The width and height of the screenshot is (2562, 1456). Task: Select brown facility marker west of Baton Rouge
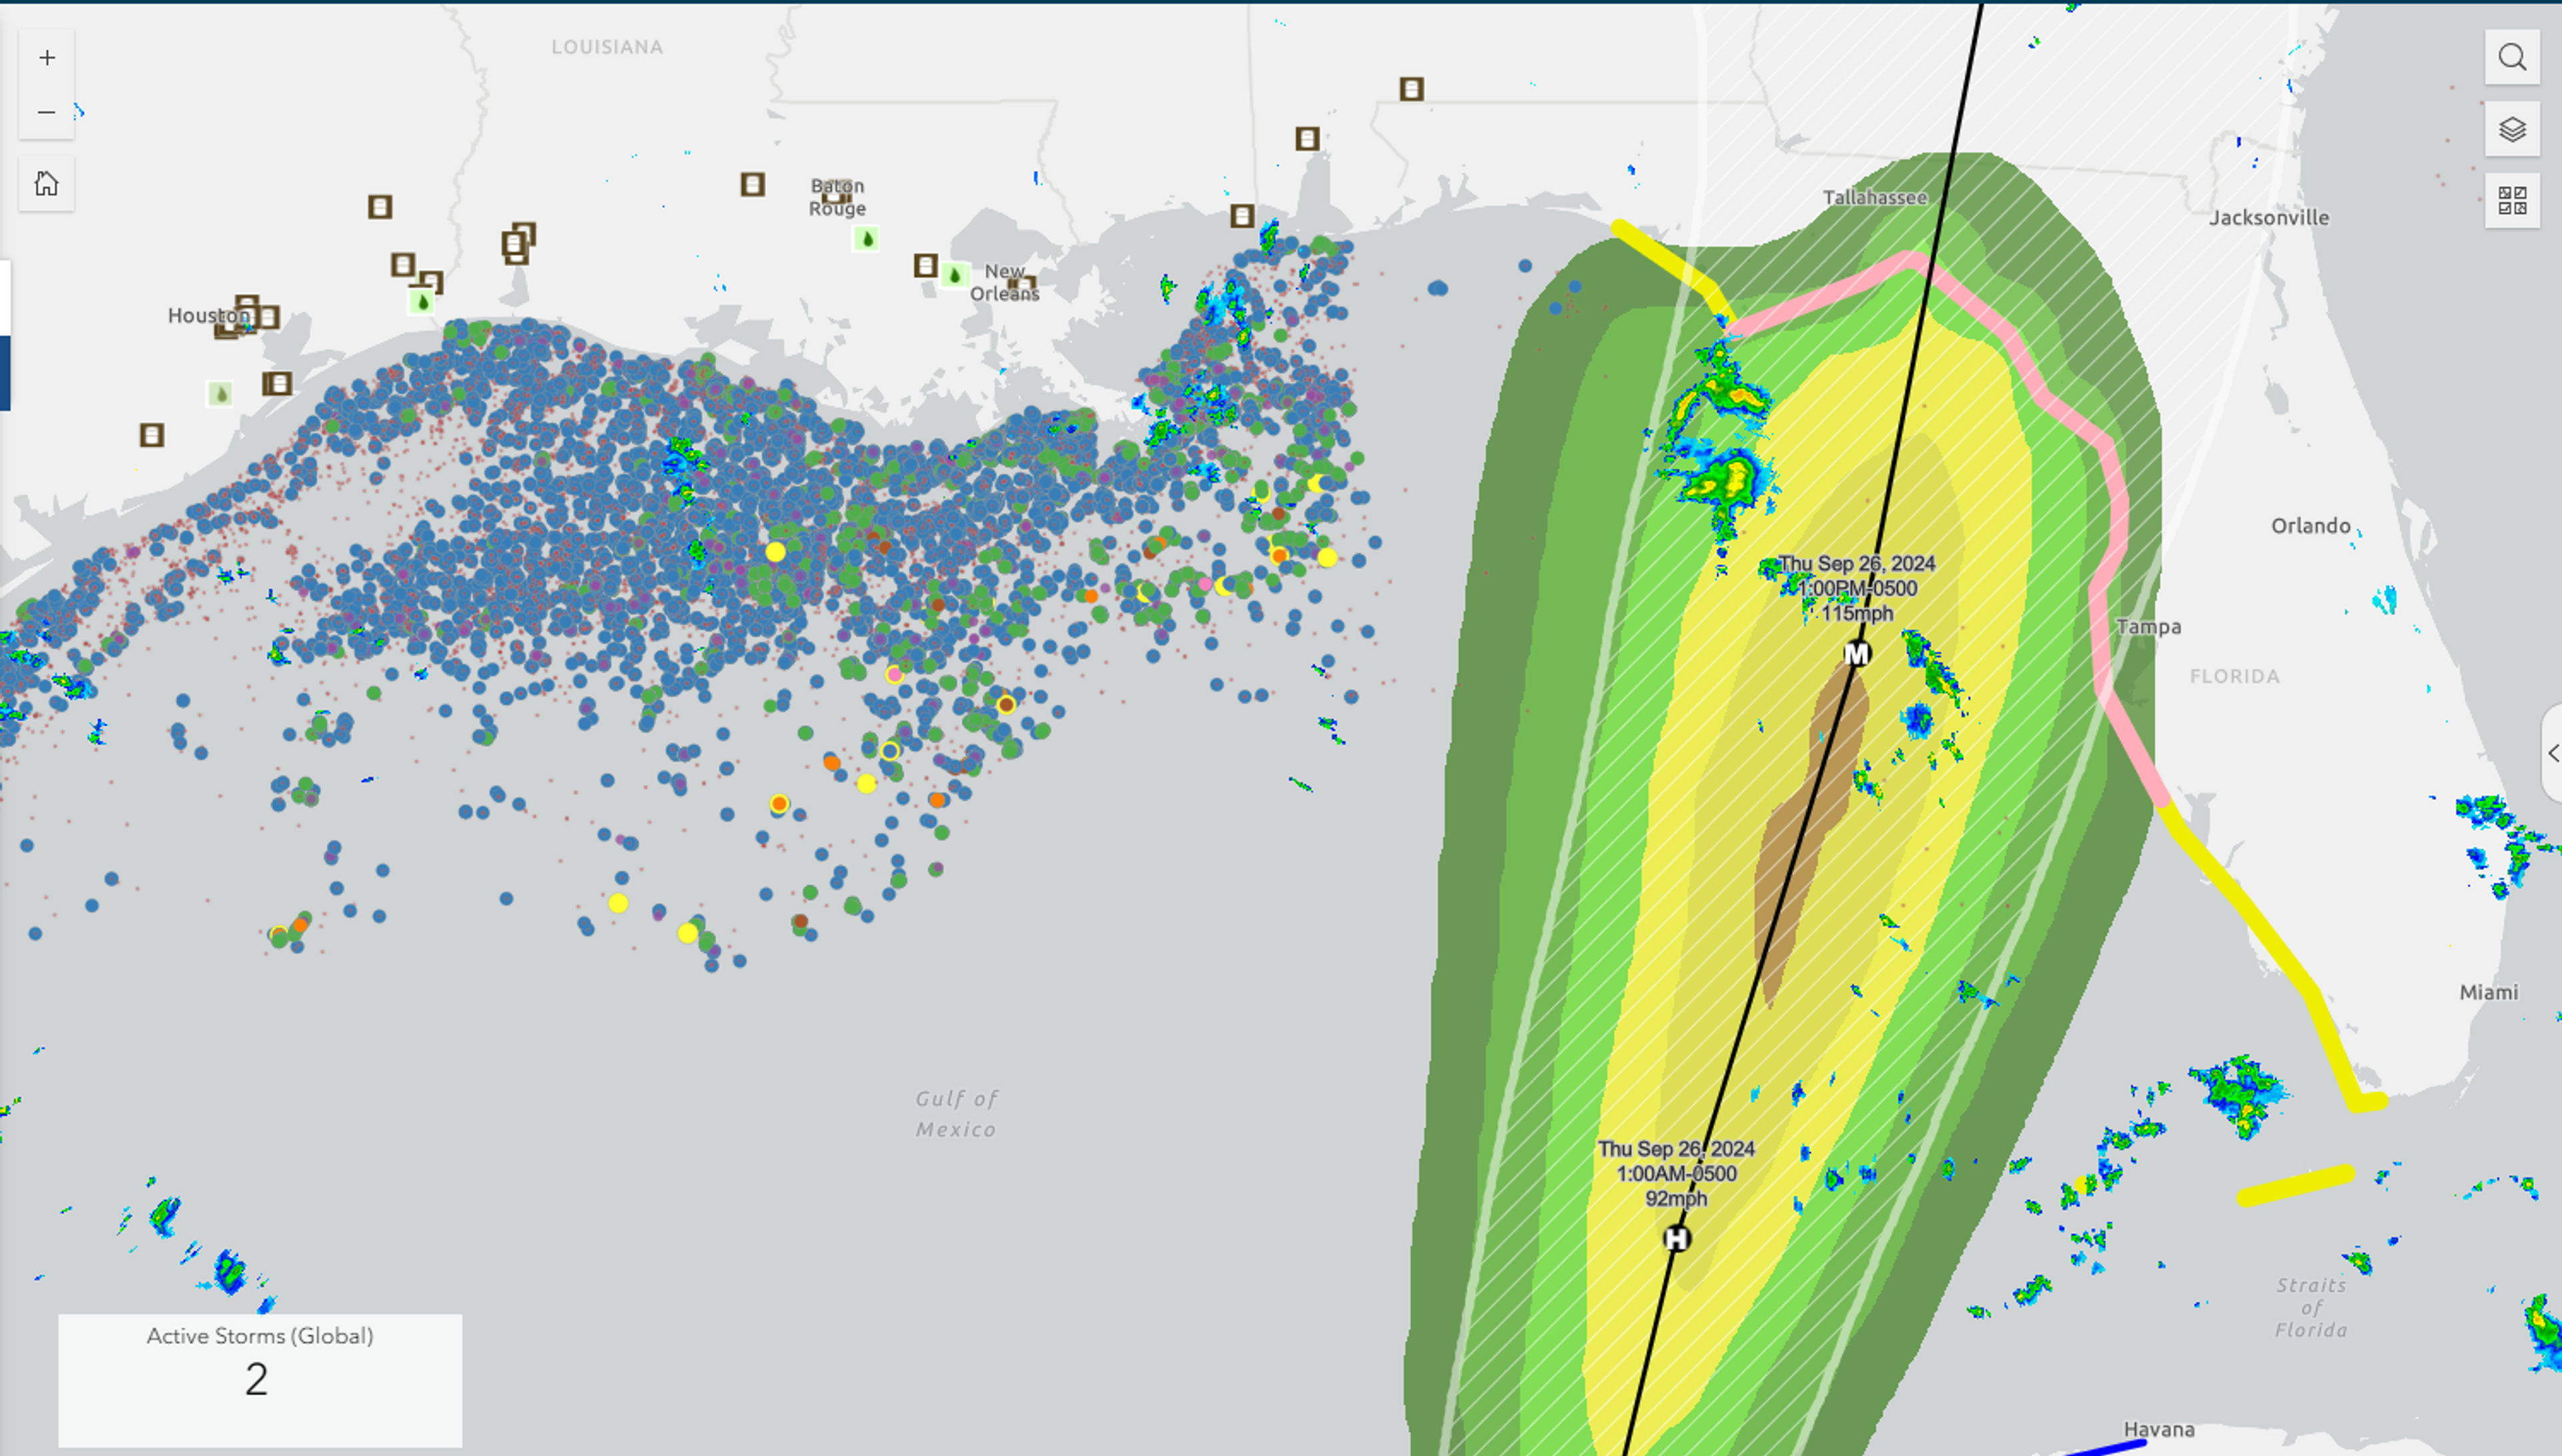pyautogui.click(x=752, y=184)
